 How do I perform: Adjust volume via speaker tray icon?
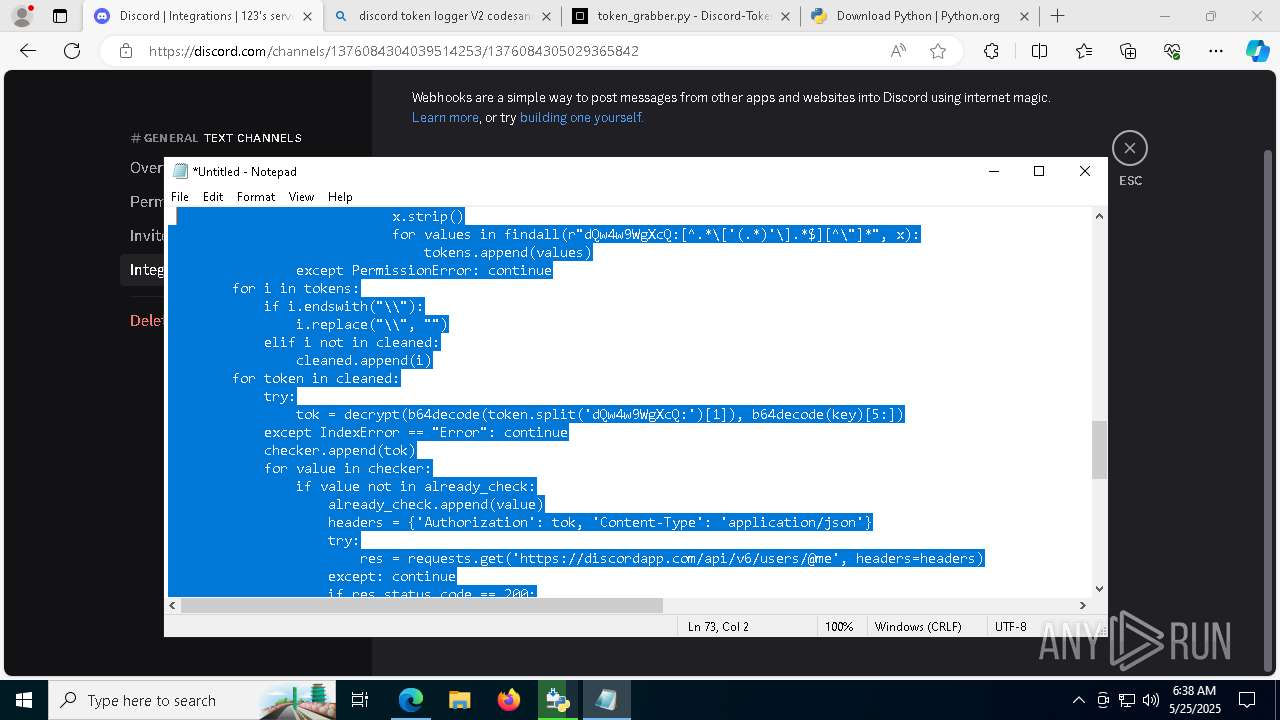tap(1151, 700)
